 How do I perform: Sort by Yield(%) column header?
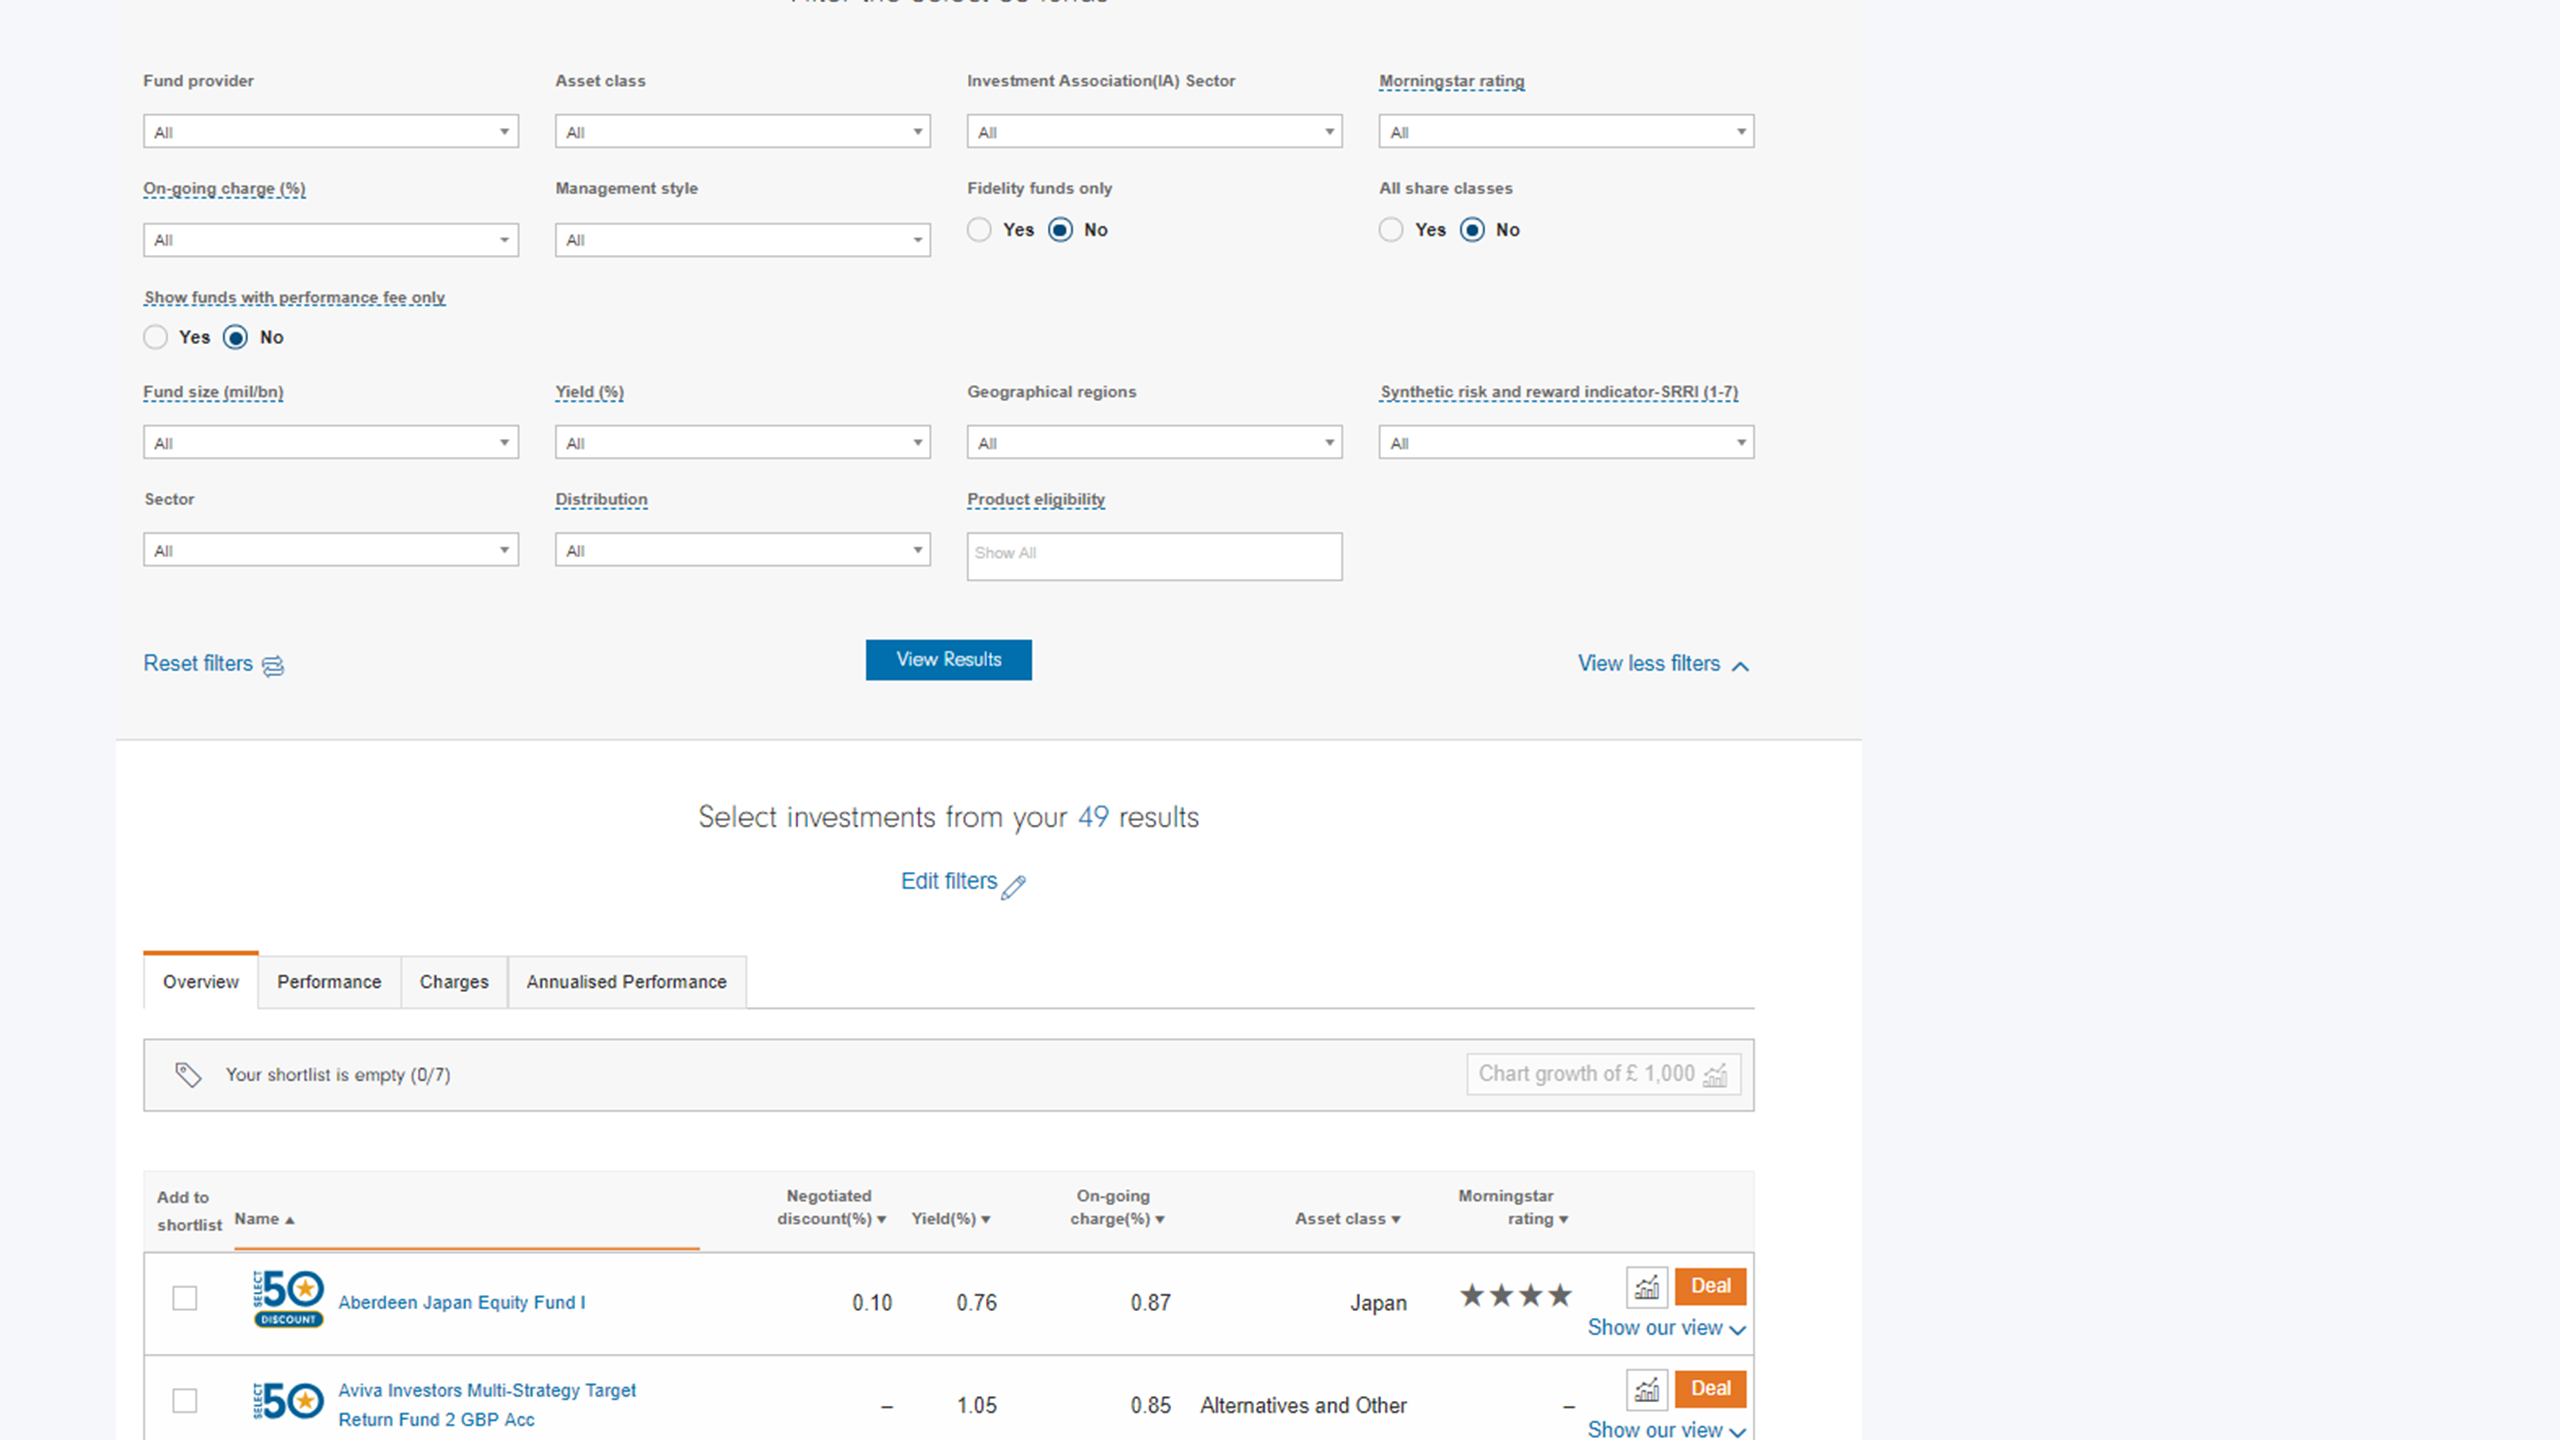(x=950, y=1219)
